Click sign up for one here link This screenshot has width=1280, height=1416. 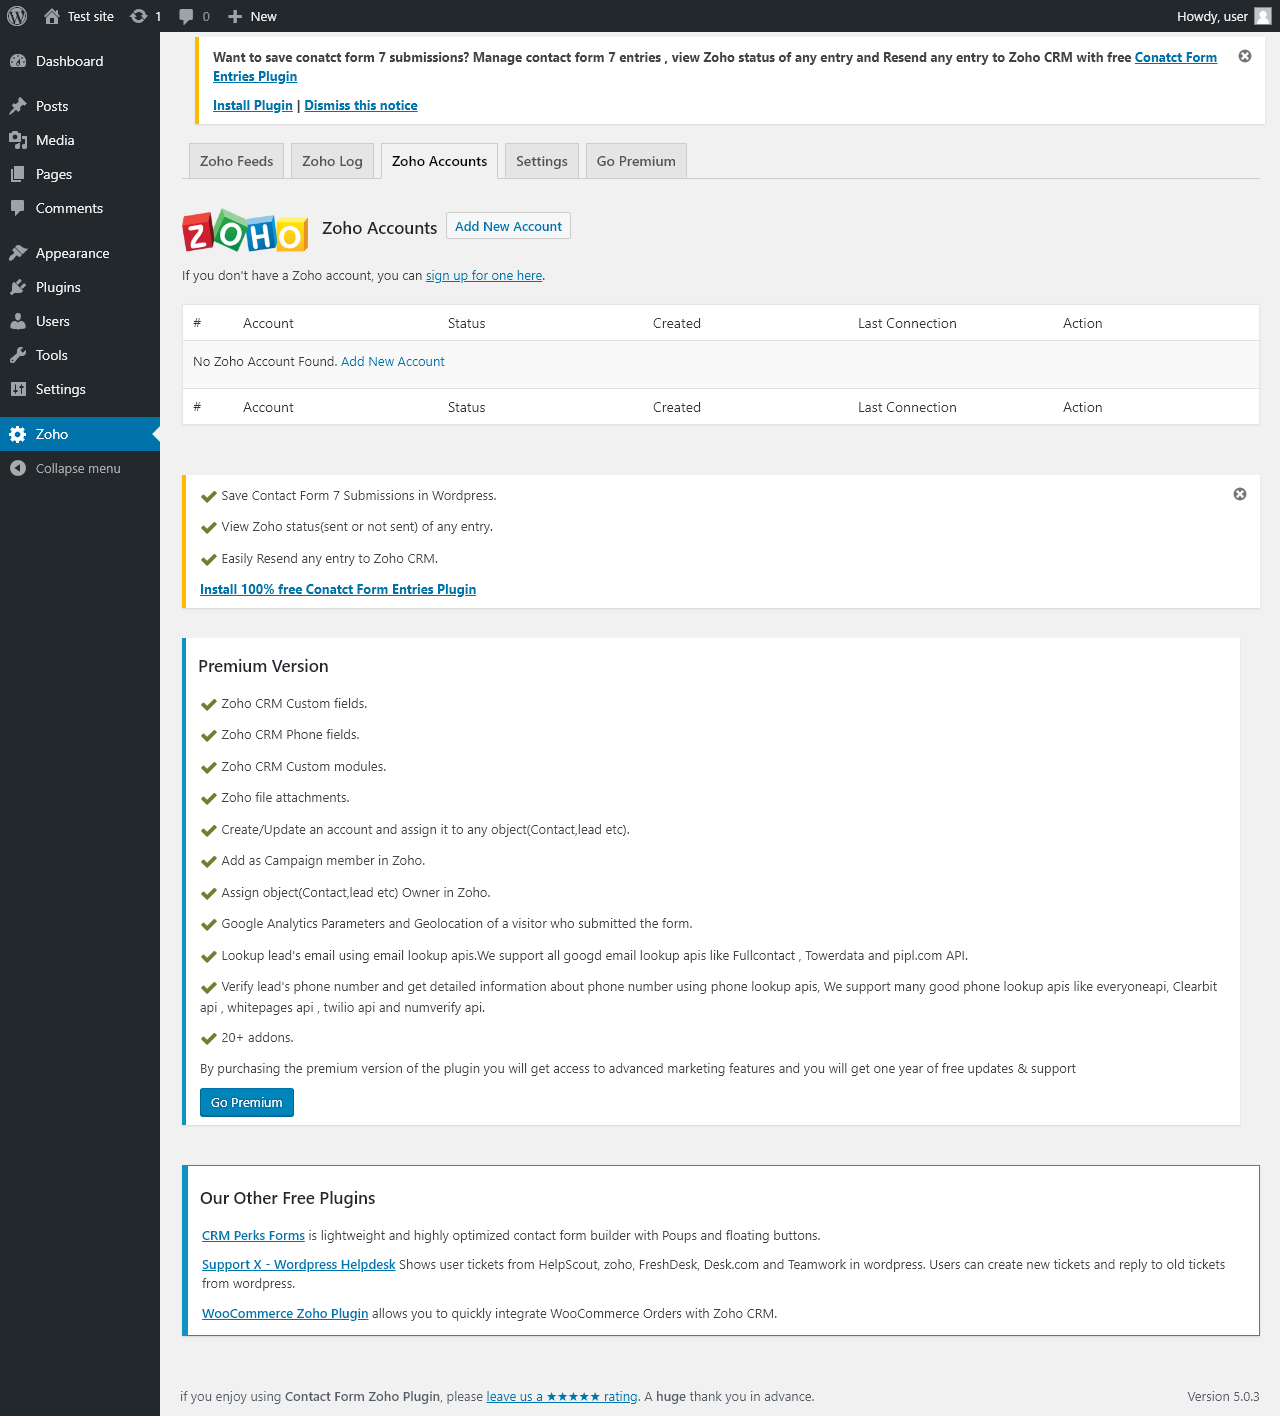click(484, 276)
